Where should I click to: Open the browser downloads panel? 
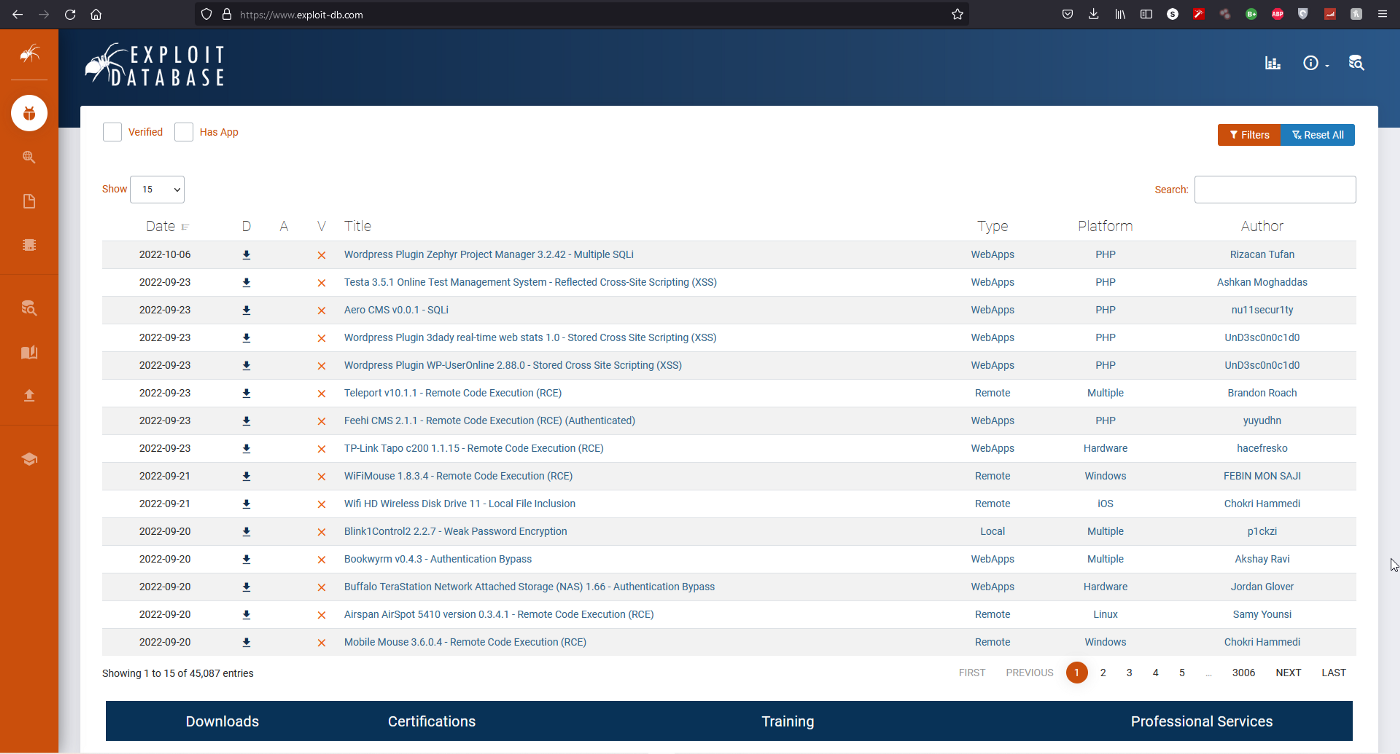click(x=1093, y=14)
